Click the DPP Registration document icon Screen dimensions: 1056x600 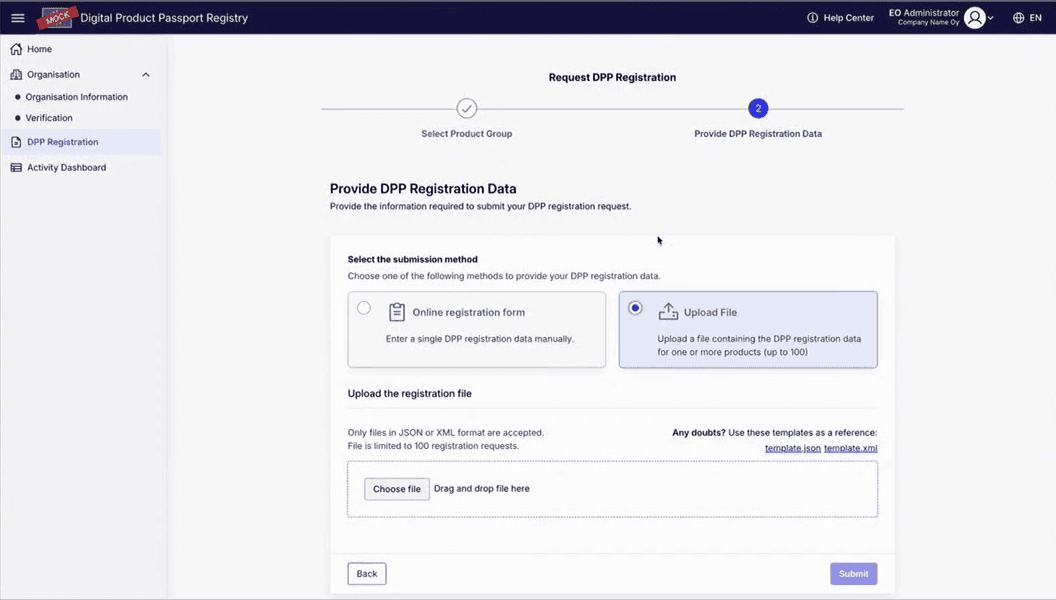pyautogui.click(x=16, y=142)
